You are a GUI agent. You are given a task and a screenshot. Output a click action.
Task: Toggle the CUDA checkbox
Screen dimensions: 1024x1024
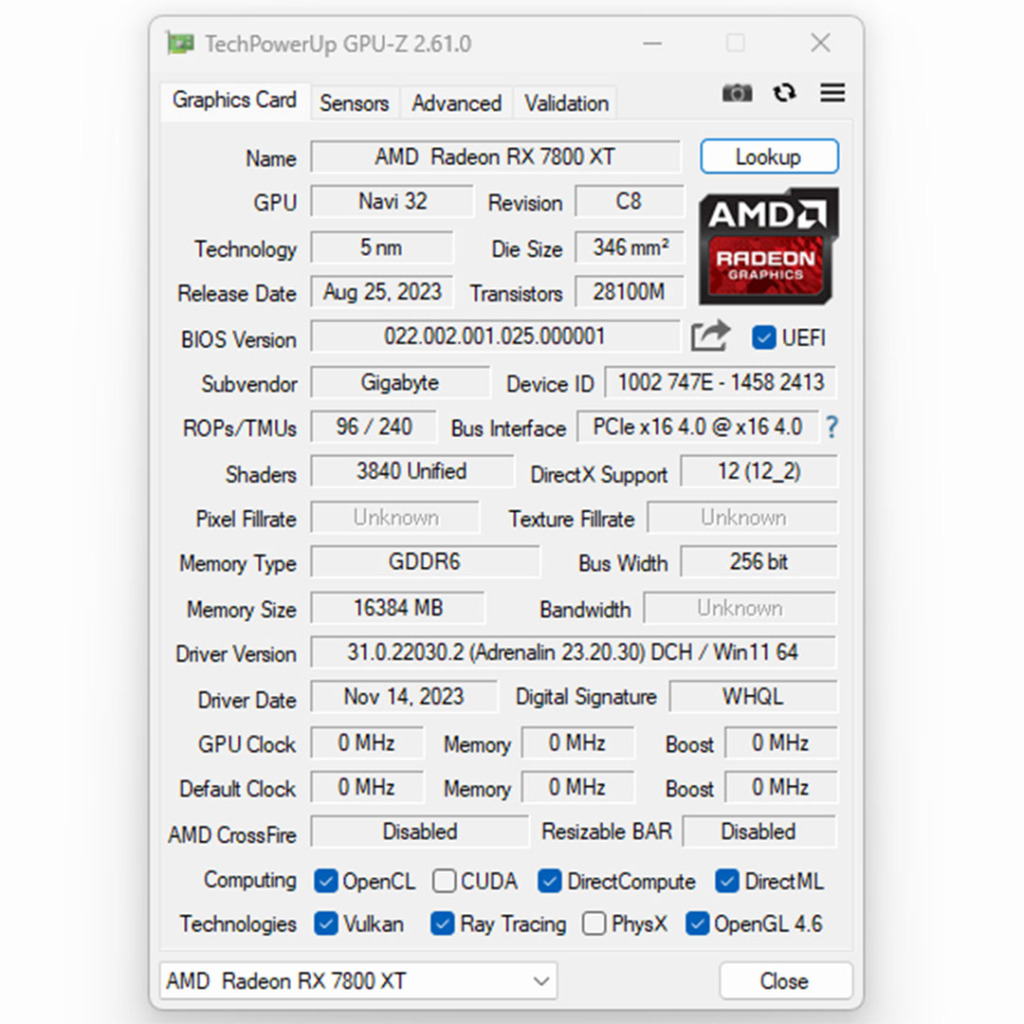(444, 881)
